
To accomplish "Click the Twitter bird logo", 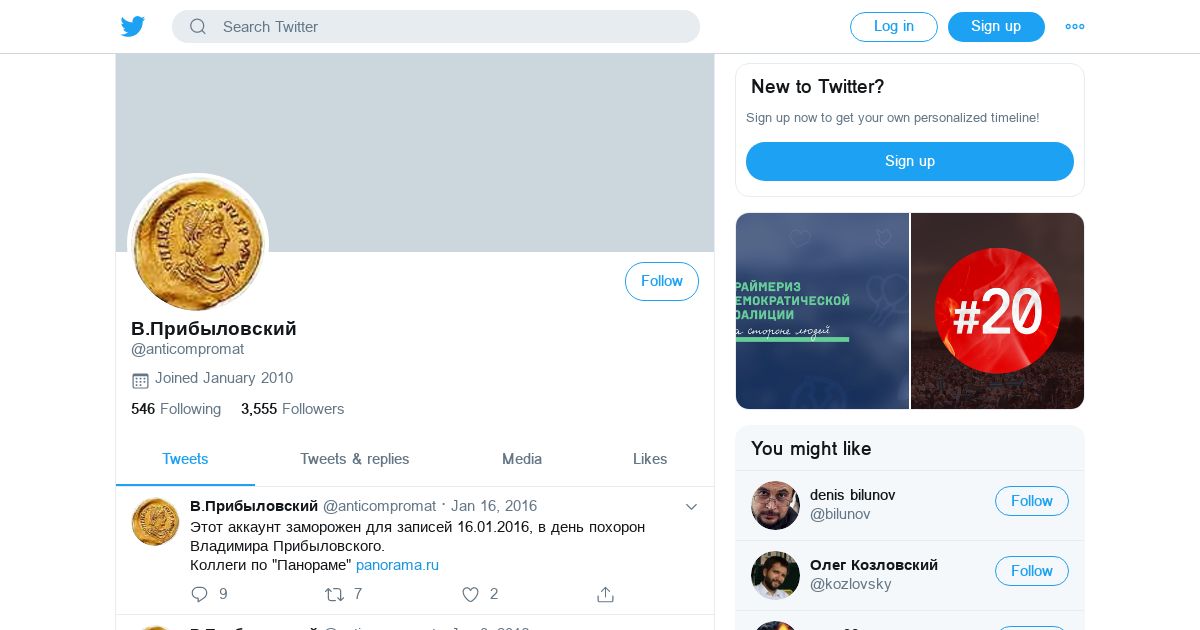I will [133, 27].
